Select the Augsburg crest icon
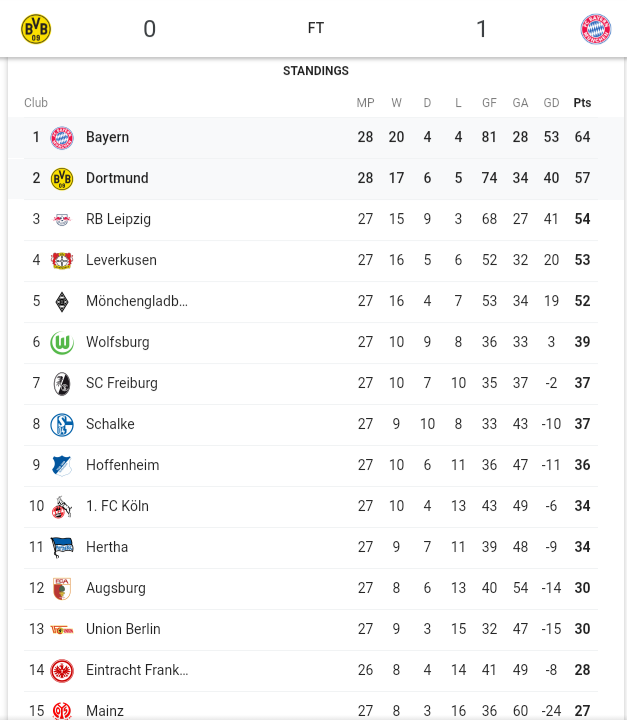The image size is (627, 720). point(62,589)
